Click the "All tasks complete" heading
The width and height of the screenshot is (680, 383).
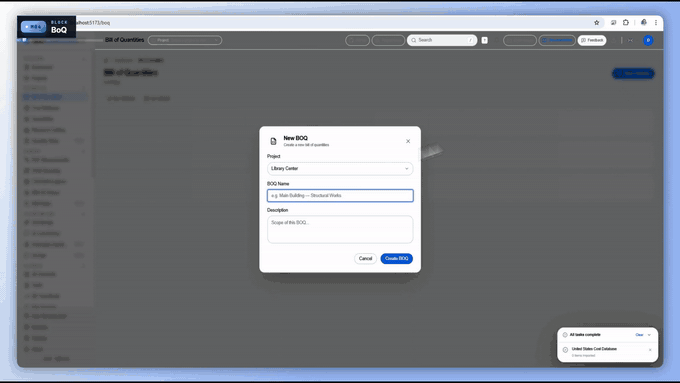tap(585, 335)
